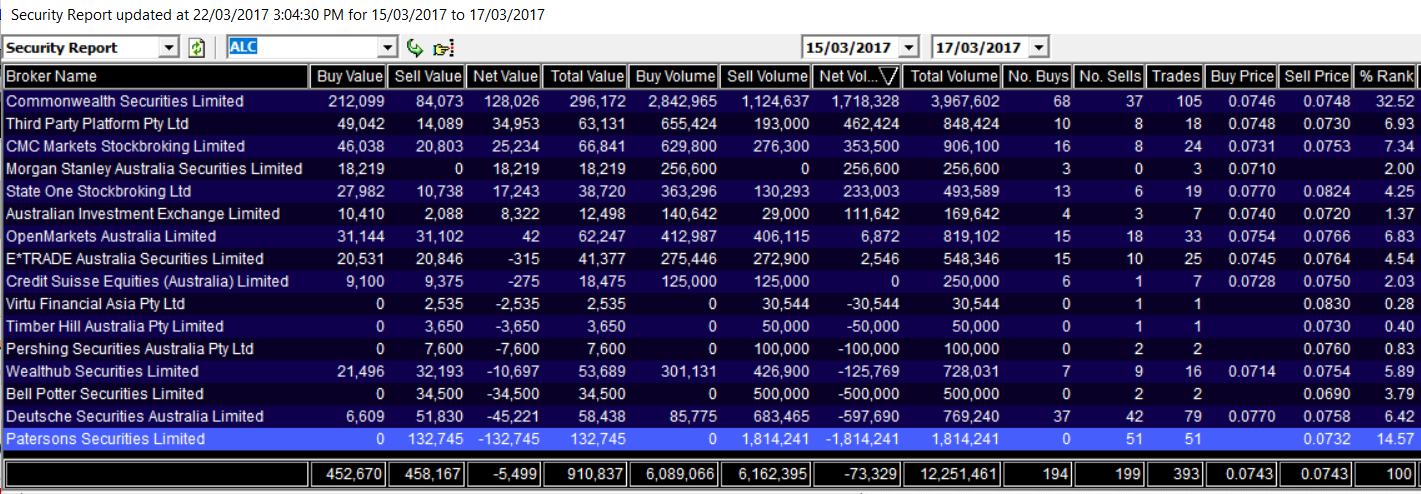Image resolution: width=1421 pixels, height=494 pixels.
Task: Sort by the Buy Value column header
Action: [349, 76]
